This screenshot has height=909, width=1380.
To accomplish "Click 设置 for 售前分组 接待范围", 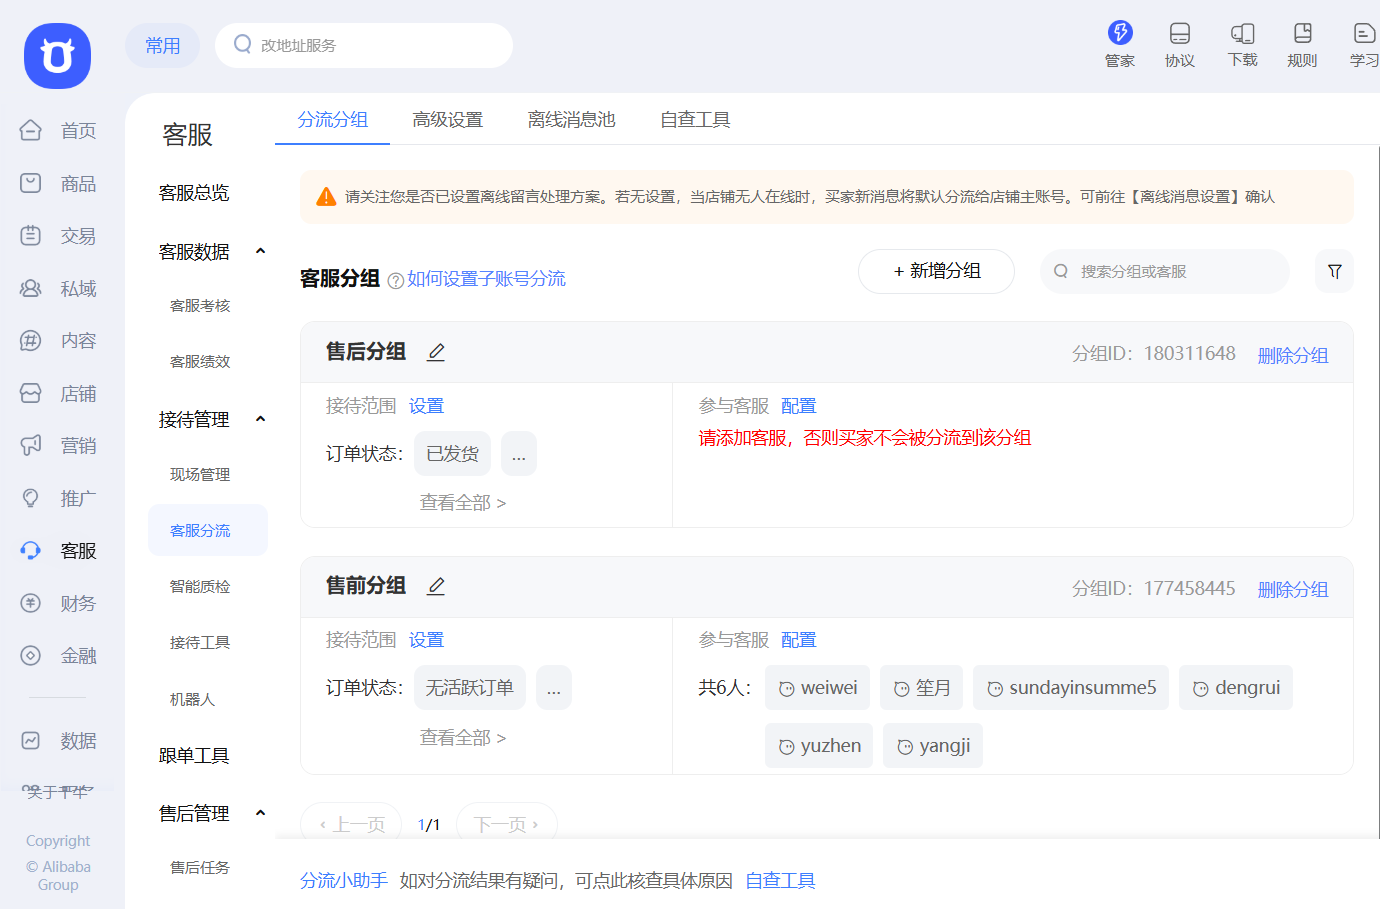I will click(x=426, y=640).
